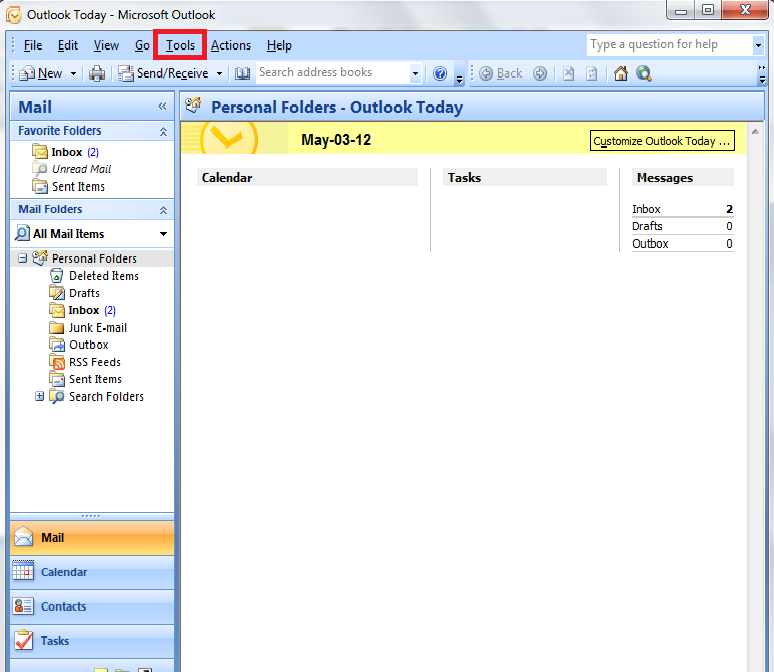Viewport: 774px width, 672px height.
Task: Expand the All Mail Items dropdown
Action: (x=163, y=234)
